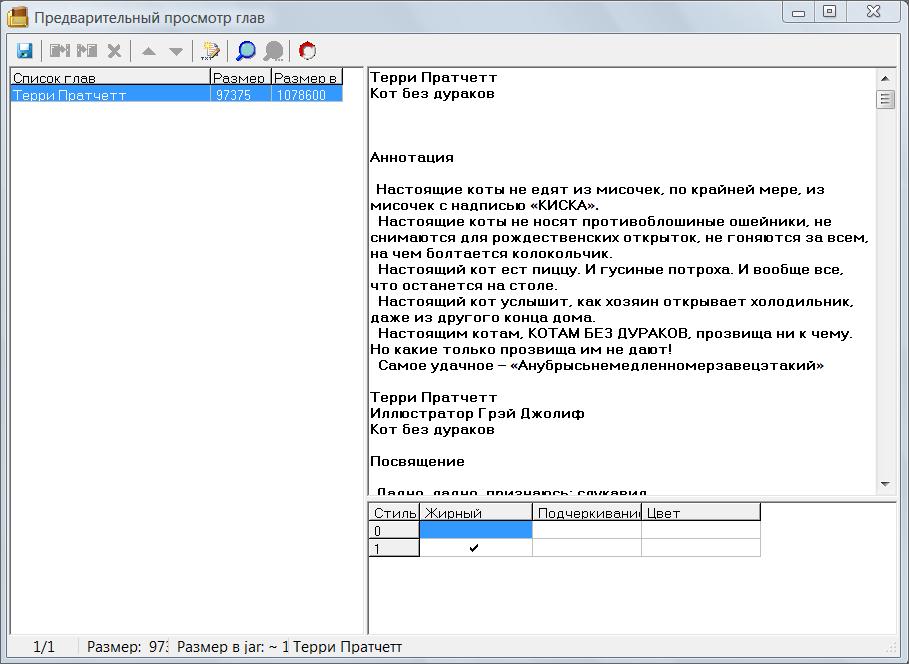Open the TXT text edit icon
This screenshot has height=664, width=909.
pos(210,51)
